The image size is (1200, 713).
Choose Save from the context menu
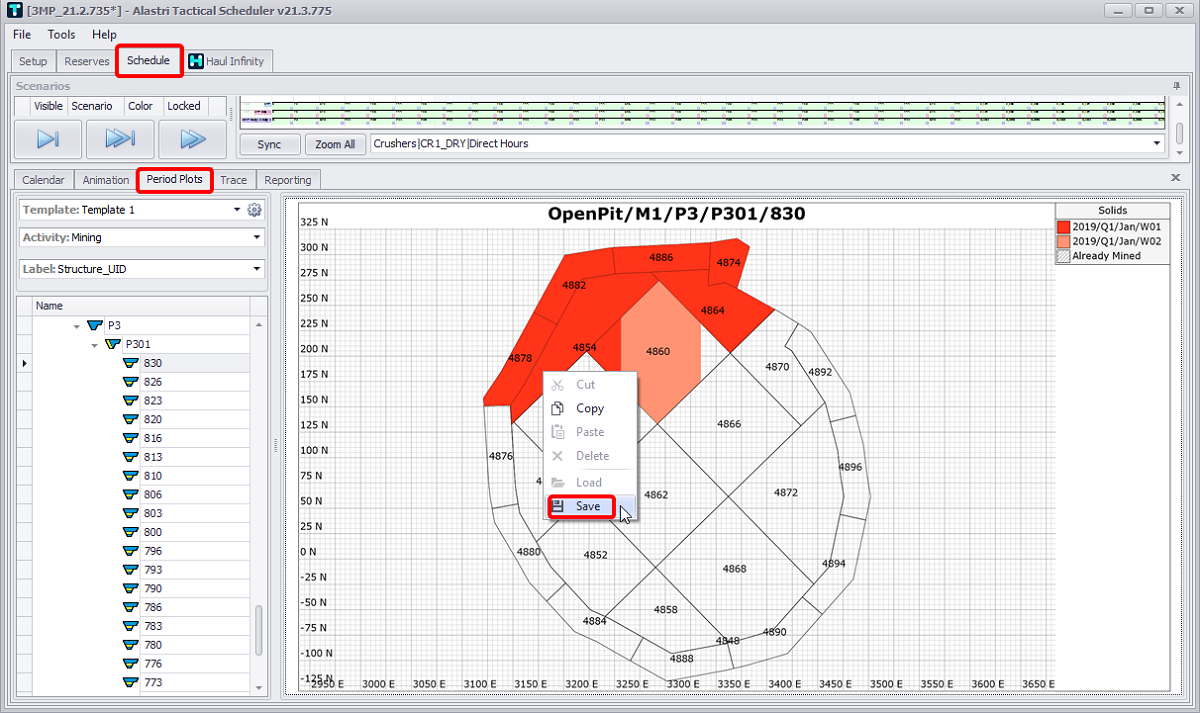(588, 507)
